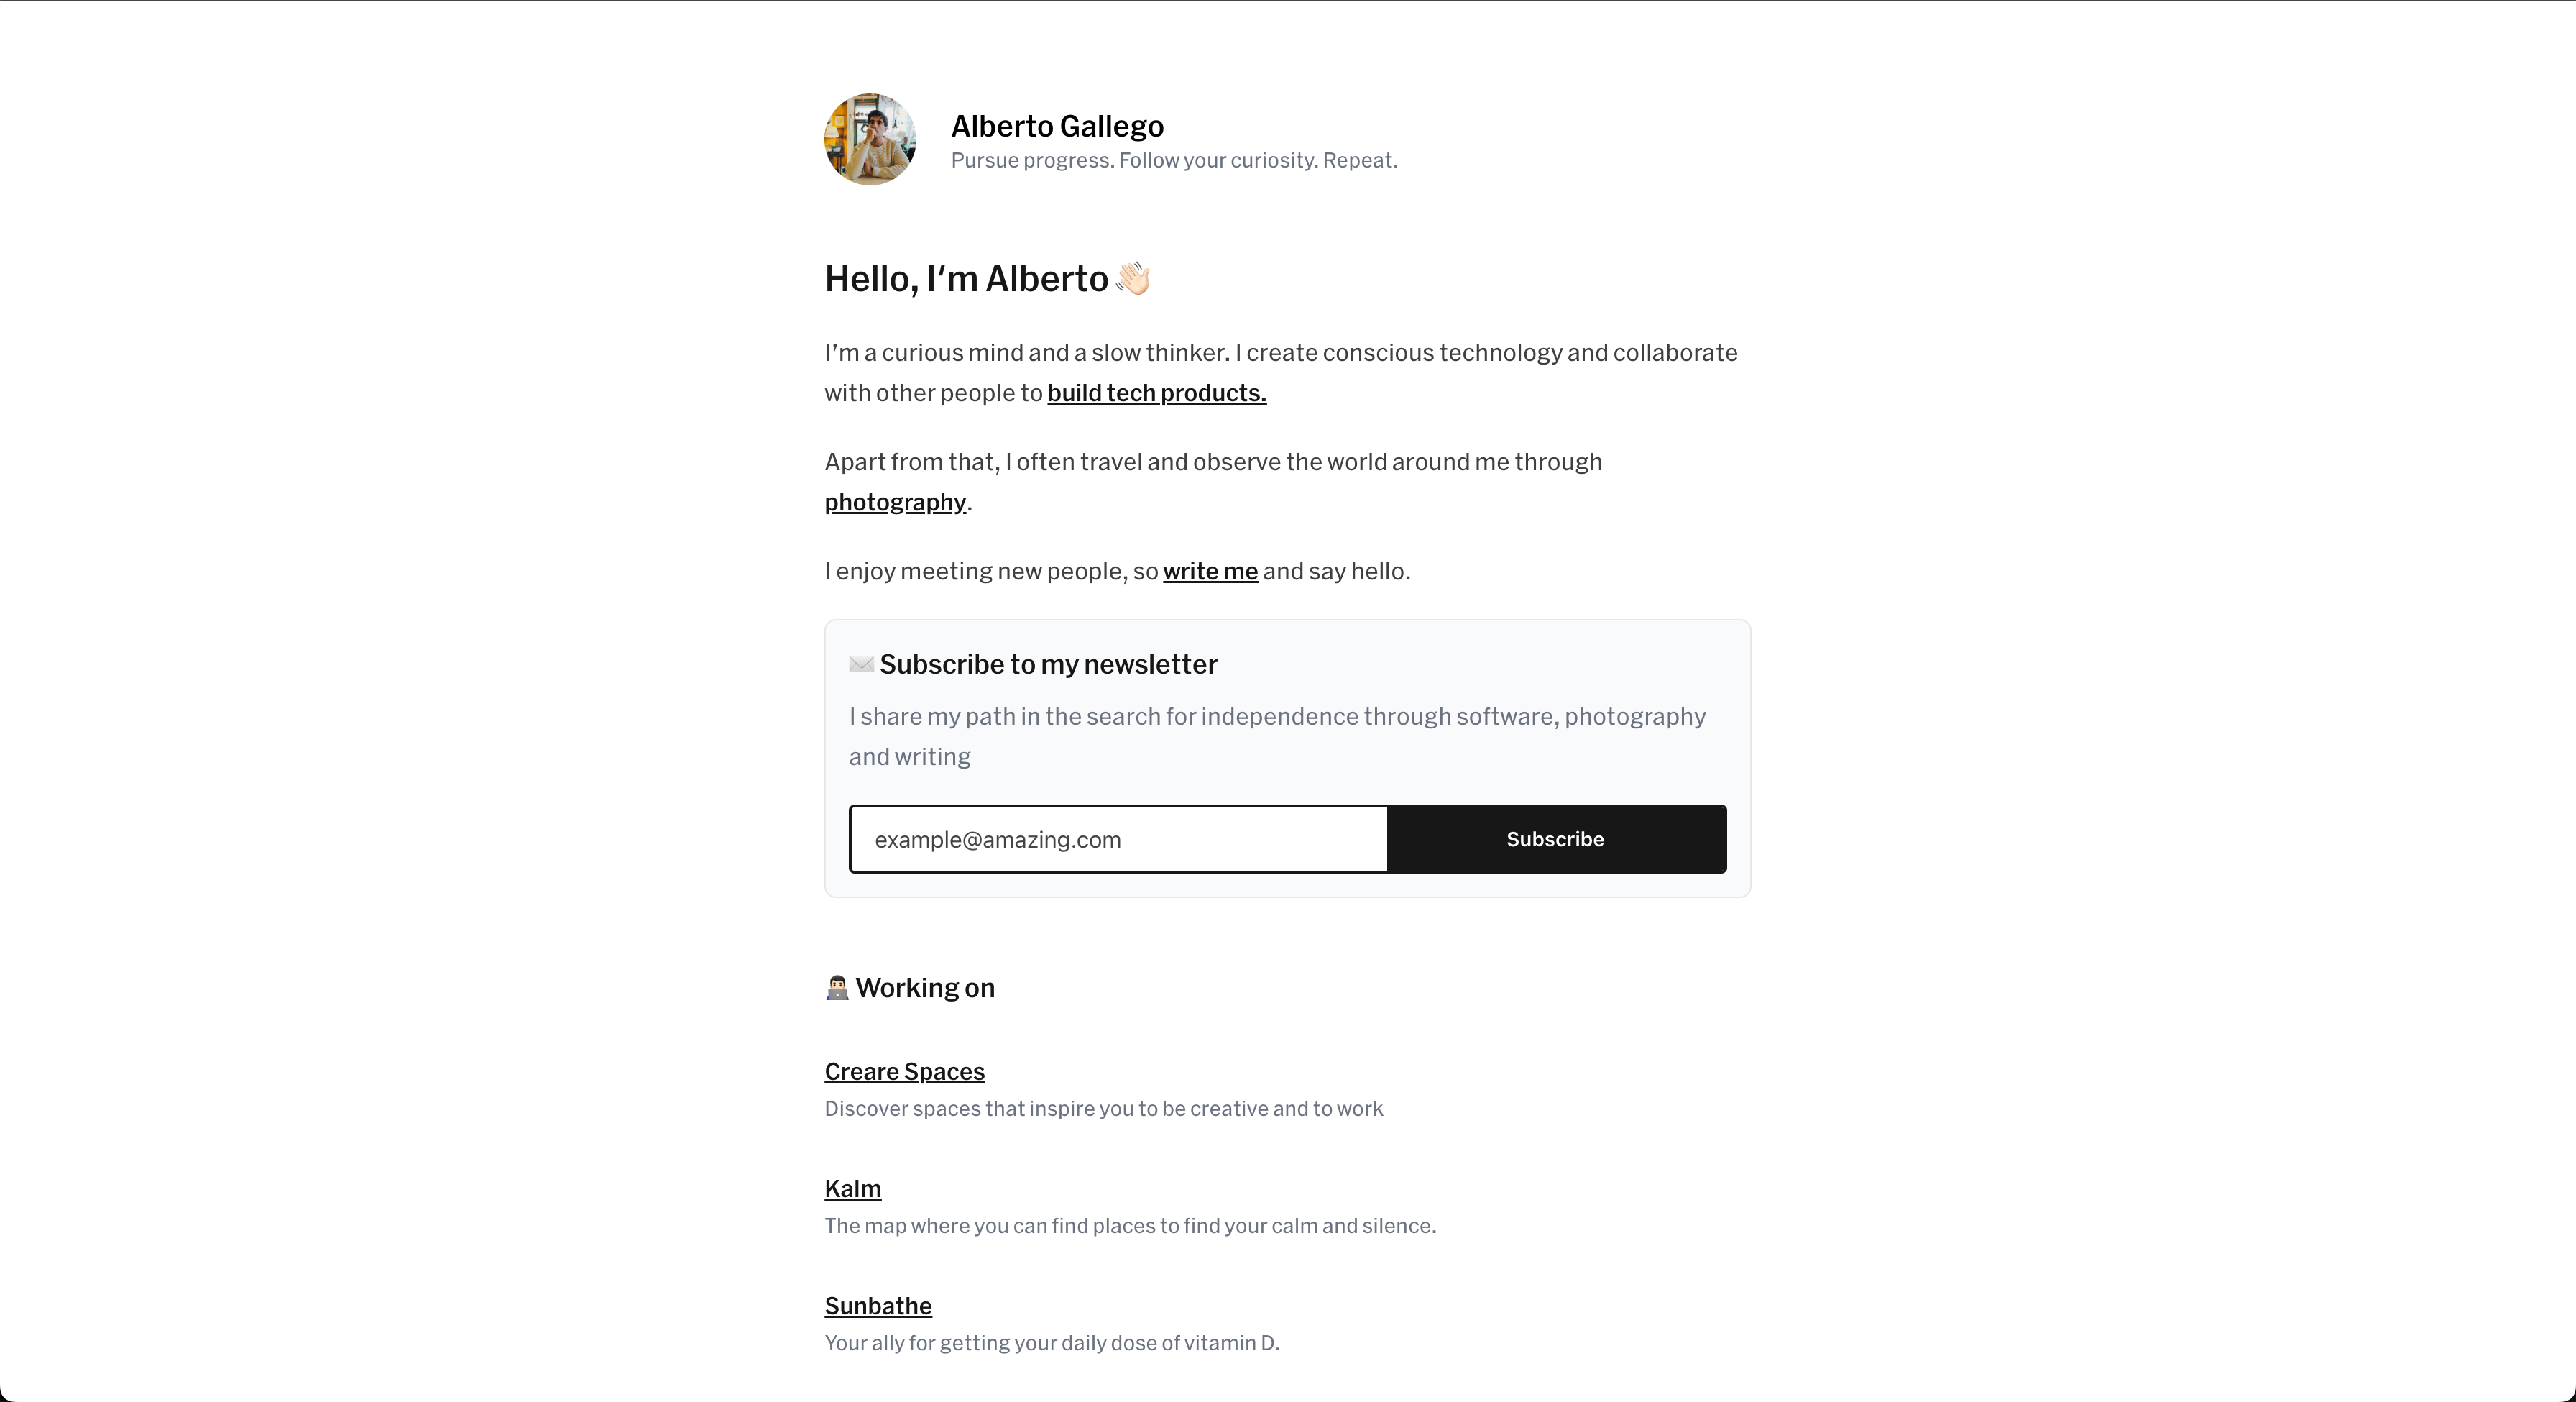Click the Kalm map description text
The width and height of the screenshot is (2576, 1402).
(x=1129, y=1225)
